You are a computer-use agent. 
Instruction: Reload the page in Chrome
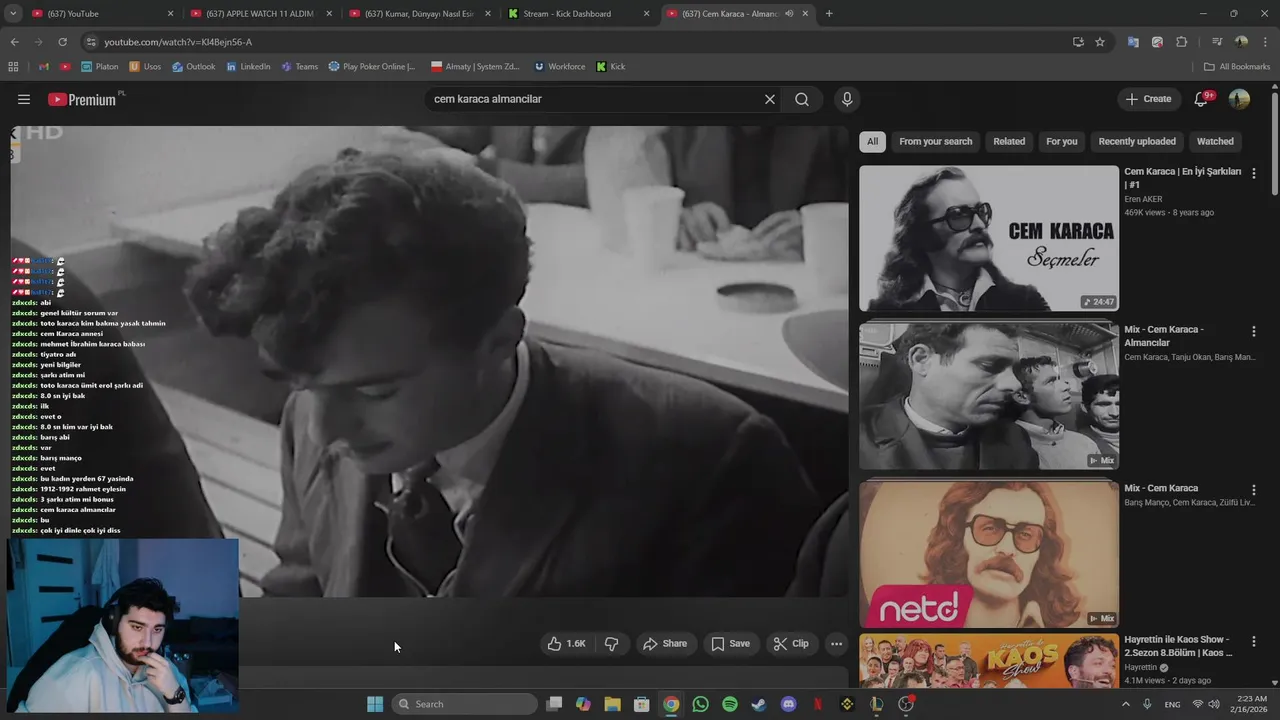pyautogui.click(x=62, y=42)
